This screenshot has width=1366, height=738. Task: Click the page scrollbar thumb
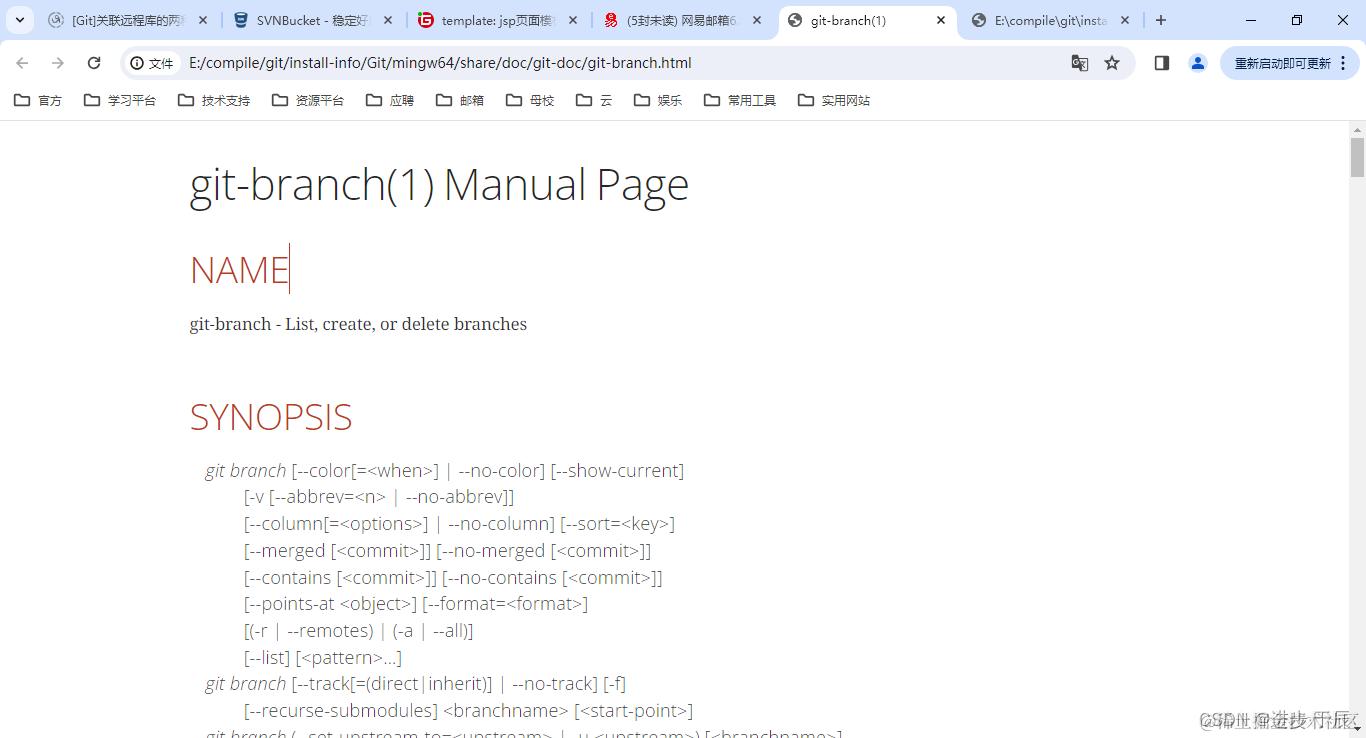[1357, 157]
